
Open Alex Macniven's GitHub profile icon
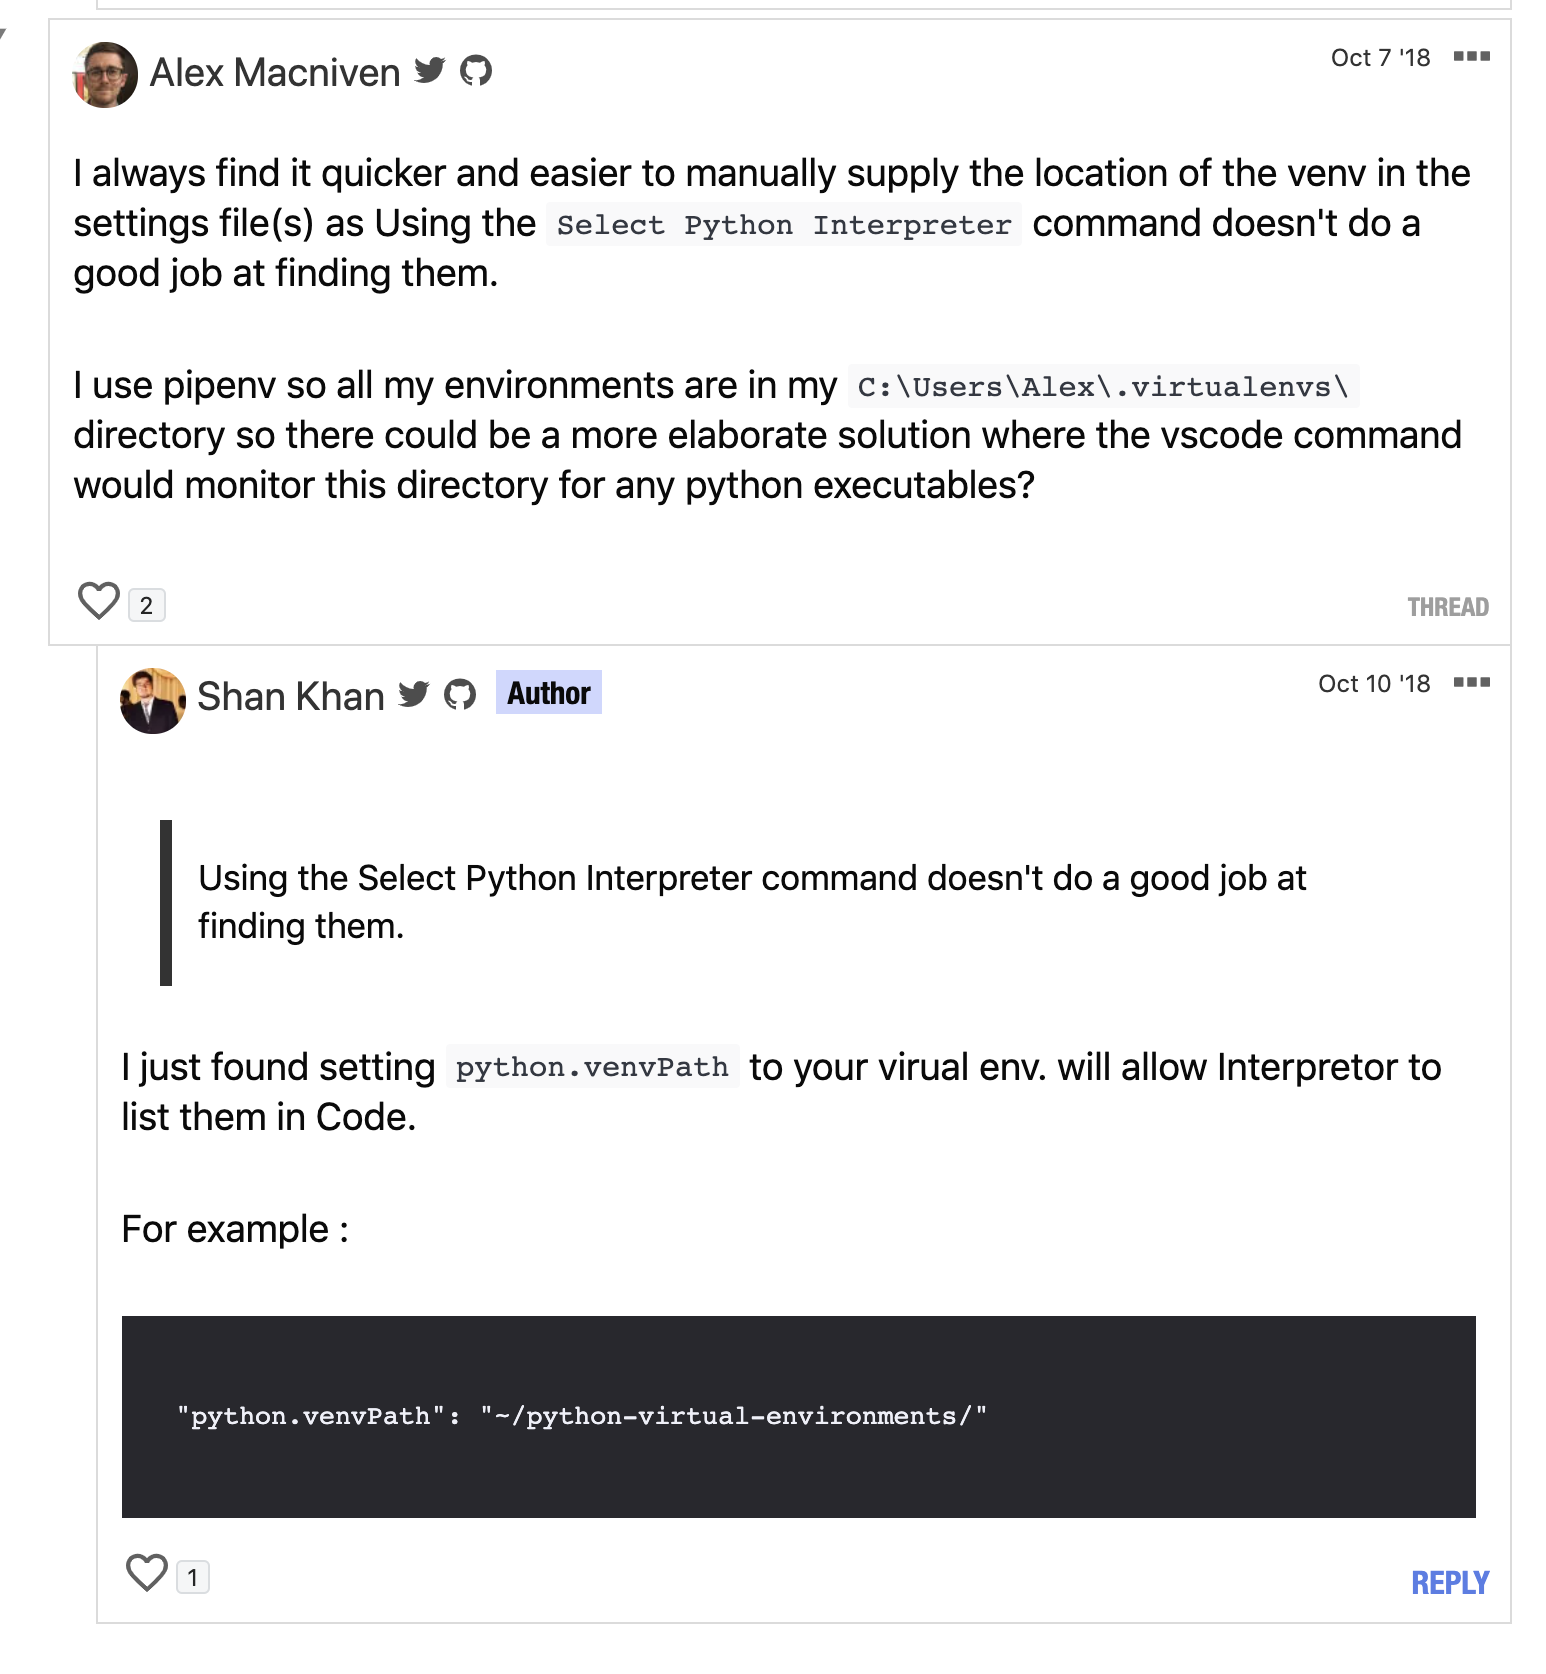pos(477,71)
